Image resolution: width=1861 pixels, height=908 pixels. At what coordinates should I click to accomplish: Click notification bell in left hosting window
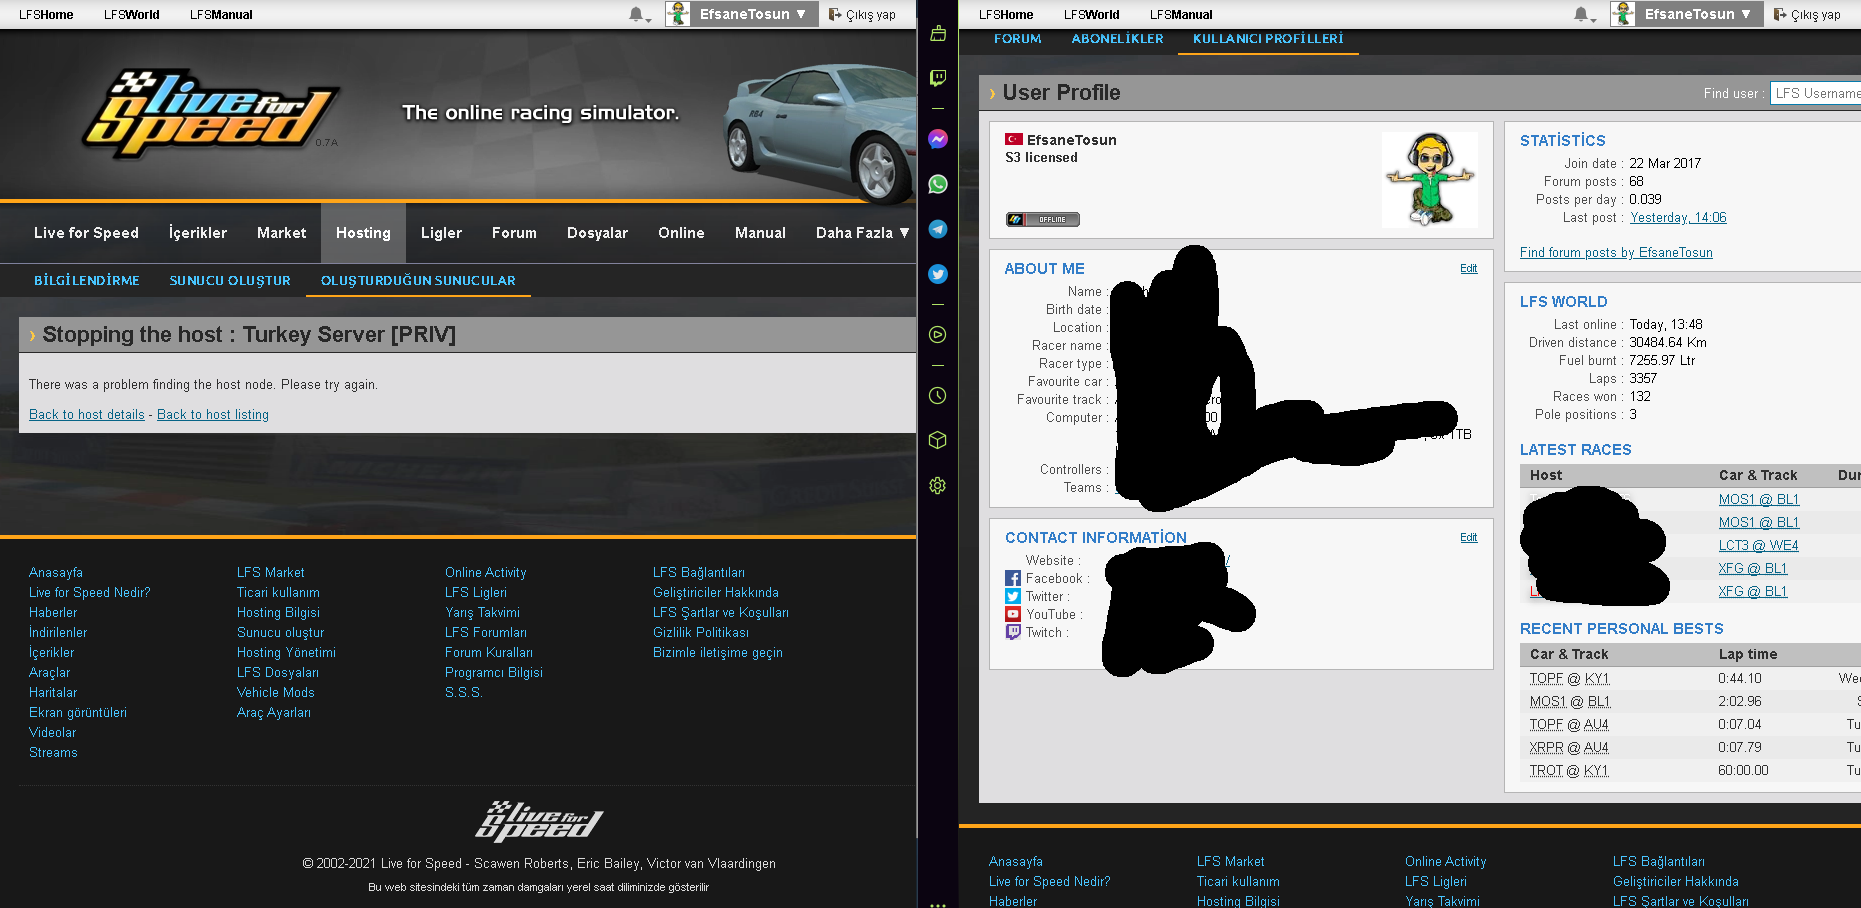click(636, 14)
